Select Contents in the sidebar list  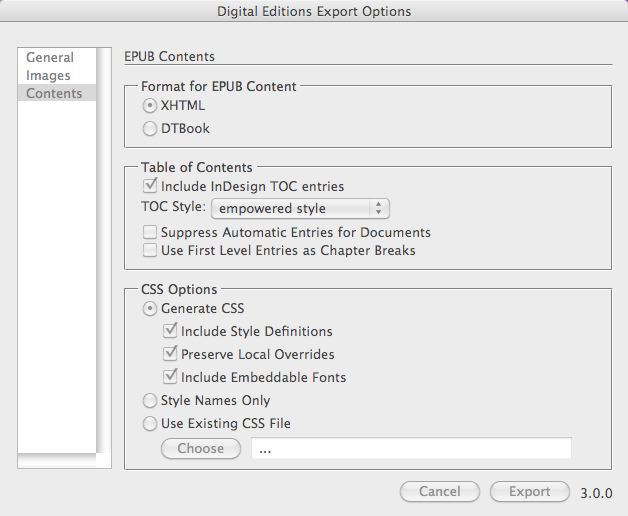pos(54,93)
